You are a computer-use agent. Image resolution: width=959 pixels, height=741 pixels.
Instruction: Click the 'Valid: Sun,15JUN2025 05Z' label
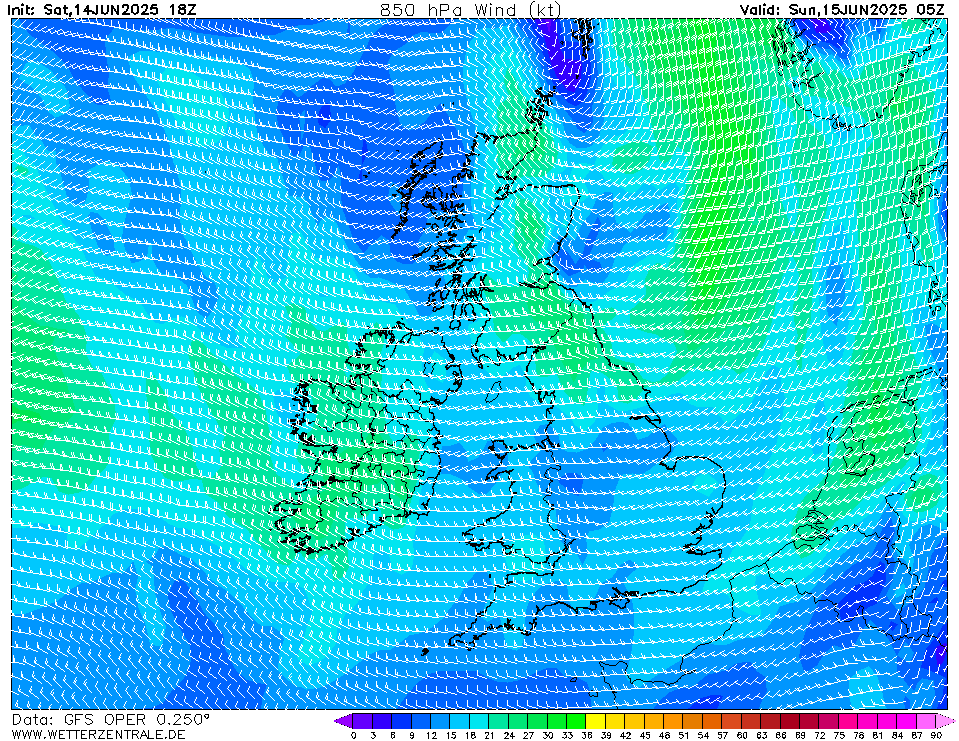842,10
